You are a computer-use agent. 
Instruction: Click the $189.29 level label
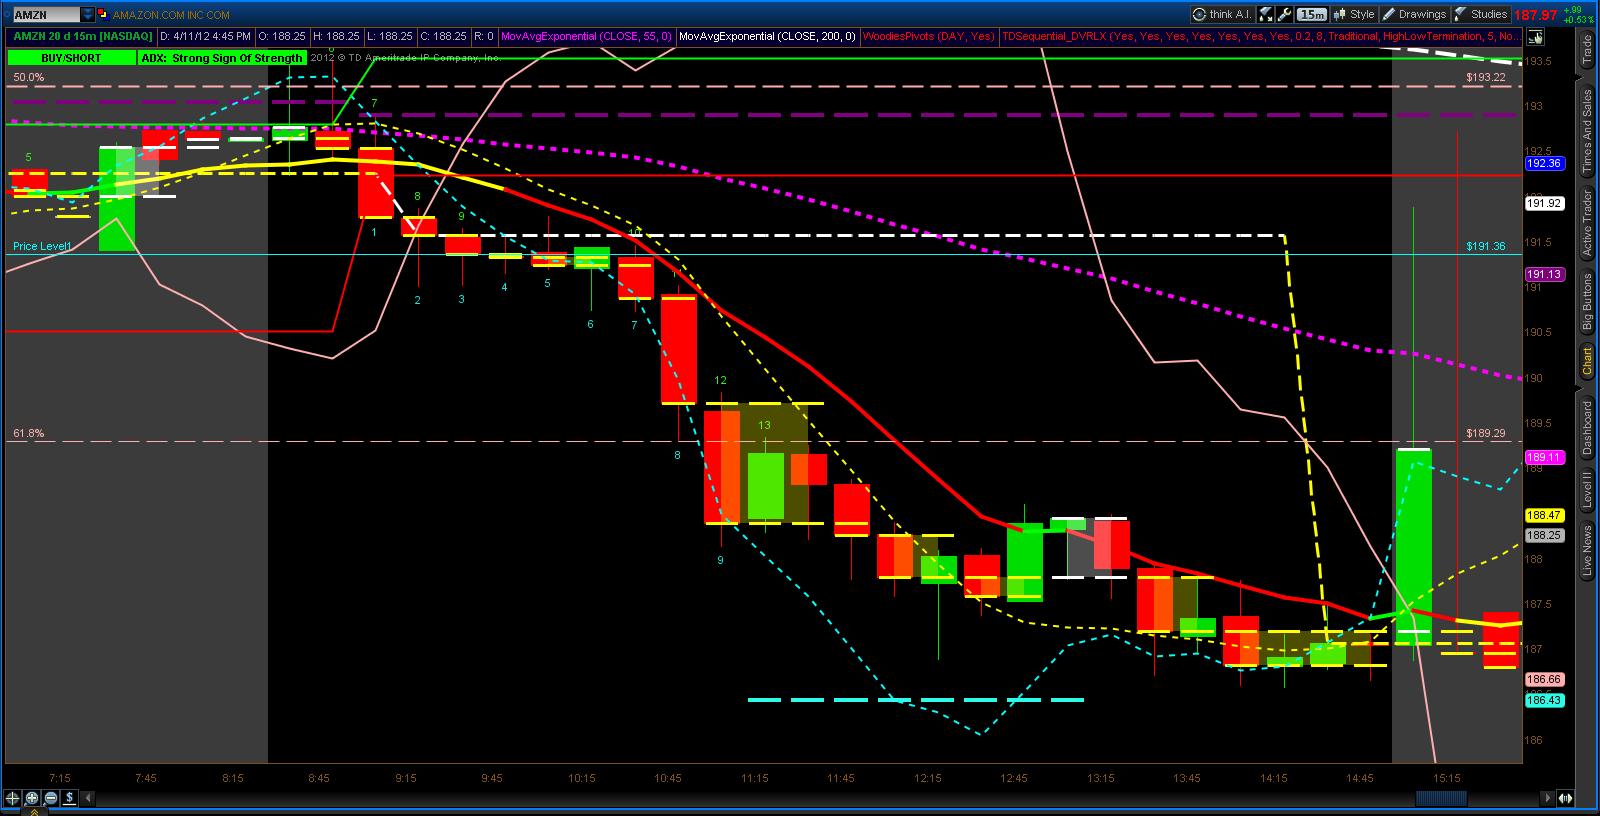pos(1485,433)
